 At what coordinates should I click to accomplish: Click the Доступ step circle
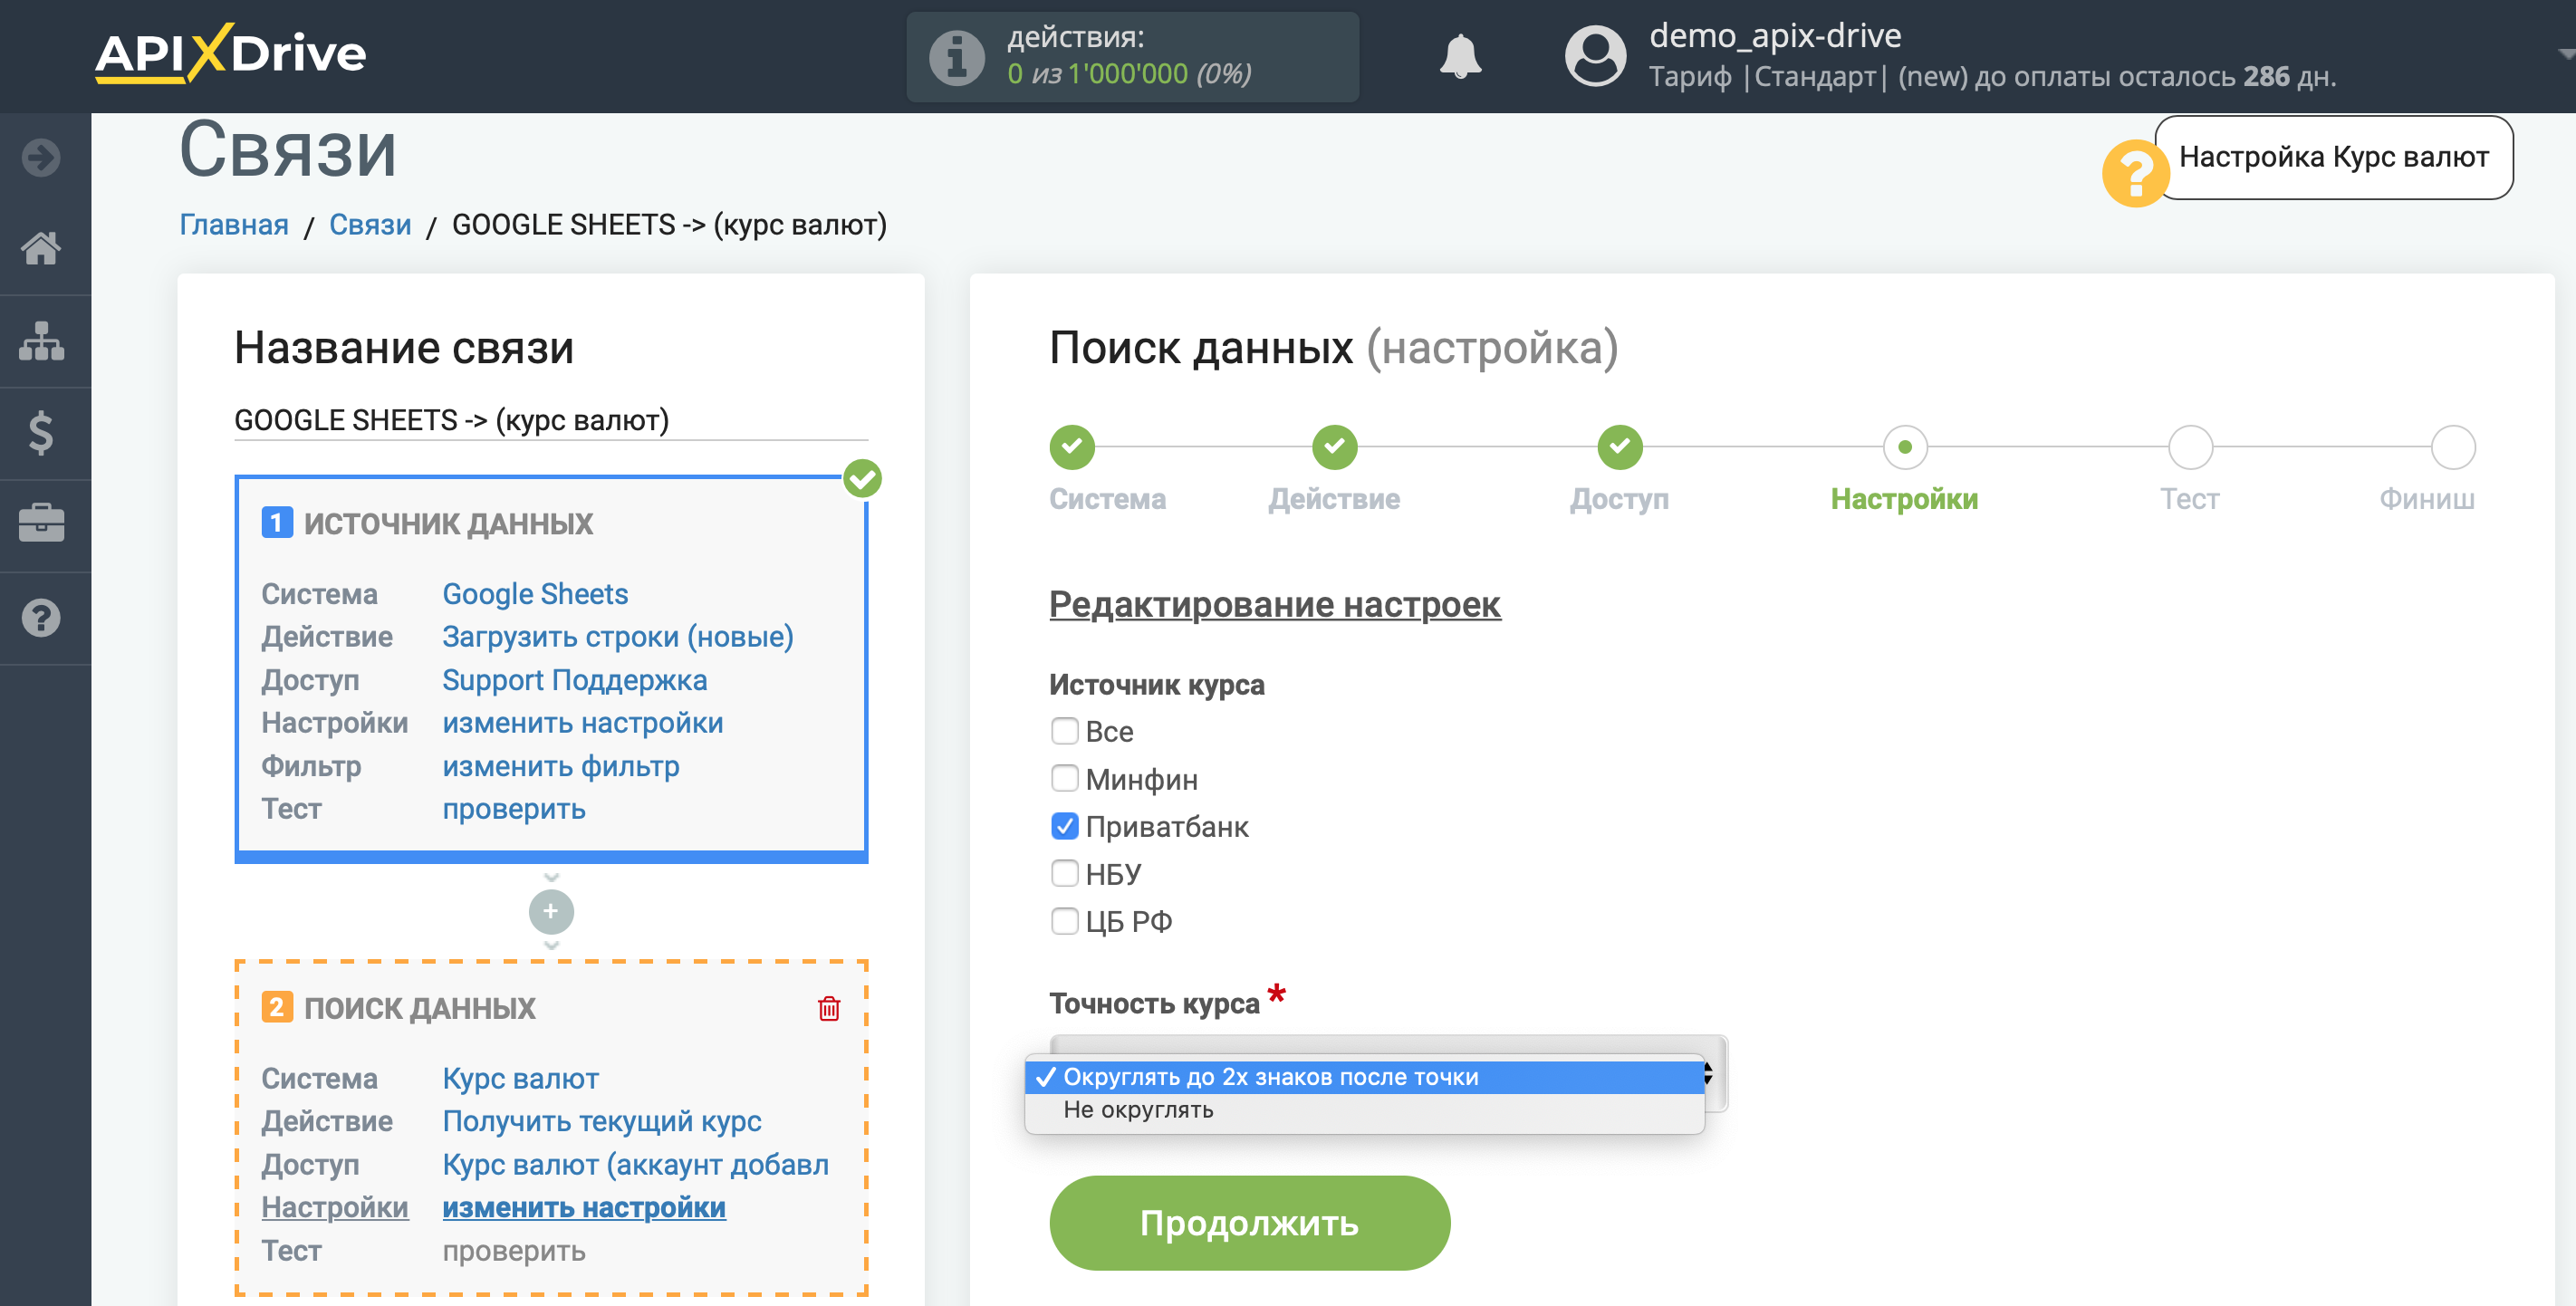pyautogui.click(x=1620, y=447)
